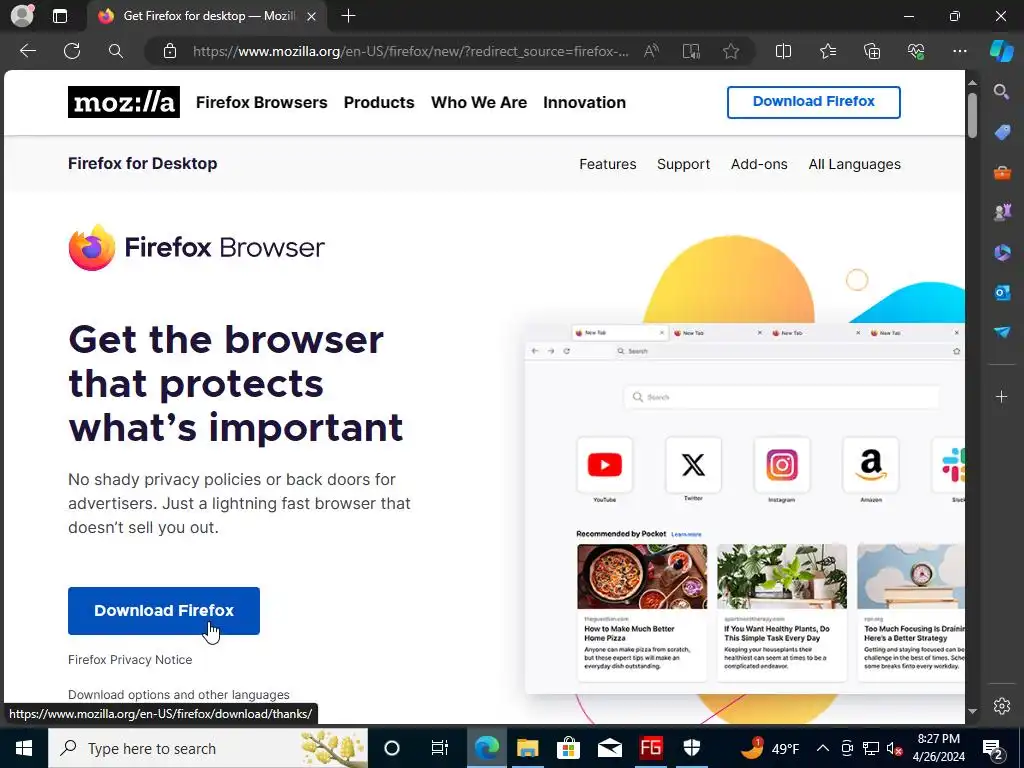Open the notification center icon
1024x768 pixels.
pyautogui.click(x=992, y=748)
